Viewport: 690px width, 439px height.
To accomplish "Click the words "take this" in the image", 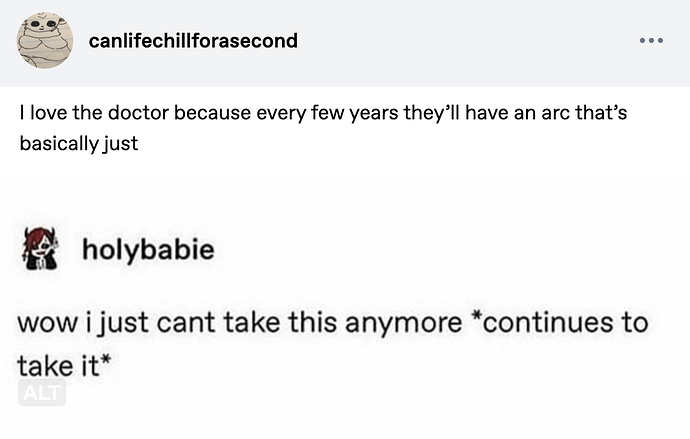I will pos(281,322).
